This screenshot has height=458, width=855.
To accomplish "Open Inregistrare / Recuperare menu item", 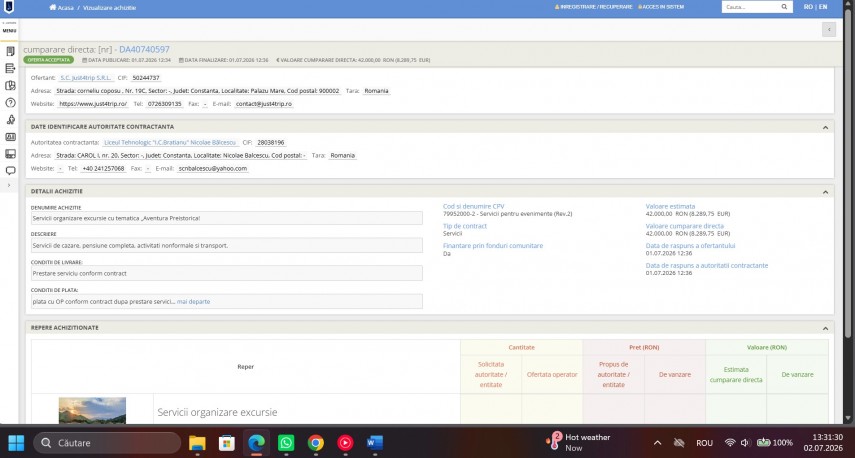I will (593, 7).
